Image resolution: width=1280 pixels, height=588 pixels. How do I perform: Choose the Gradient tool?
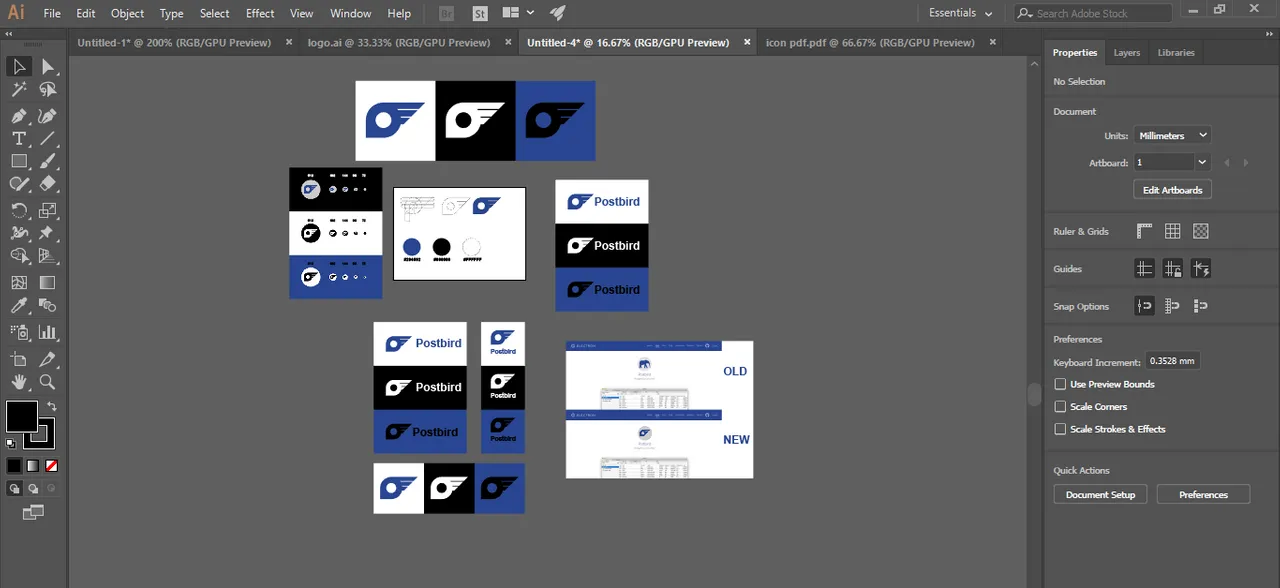[x=47, y=283]
